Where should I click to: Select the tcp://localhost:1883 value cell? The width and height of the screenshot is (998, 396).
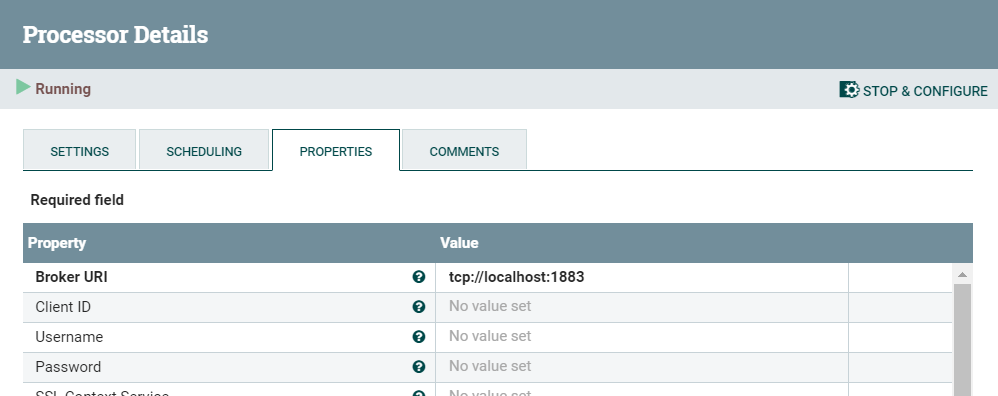(642, 278)
